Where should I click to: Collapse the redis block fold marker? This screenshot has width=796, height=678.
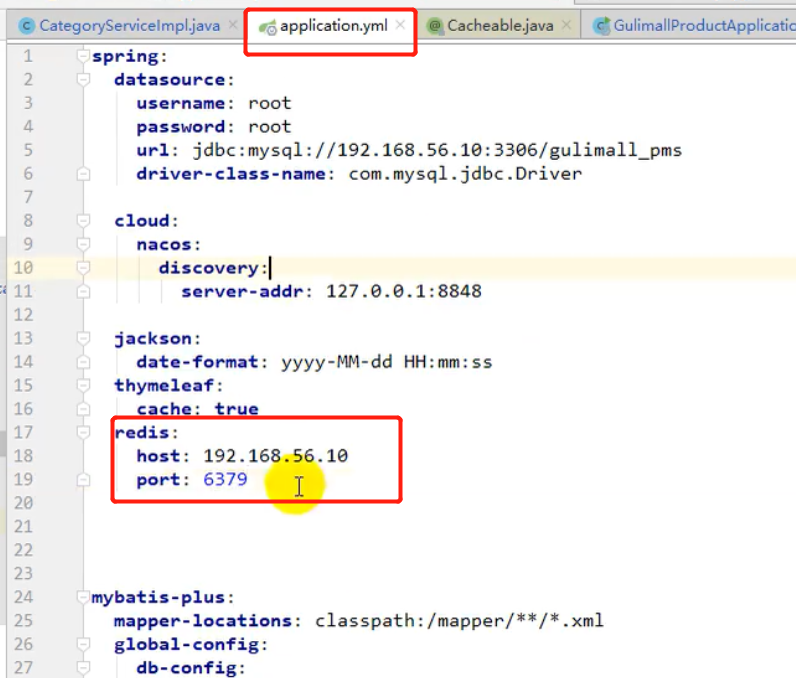point(83,432)
